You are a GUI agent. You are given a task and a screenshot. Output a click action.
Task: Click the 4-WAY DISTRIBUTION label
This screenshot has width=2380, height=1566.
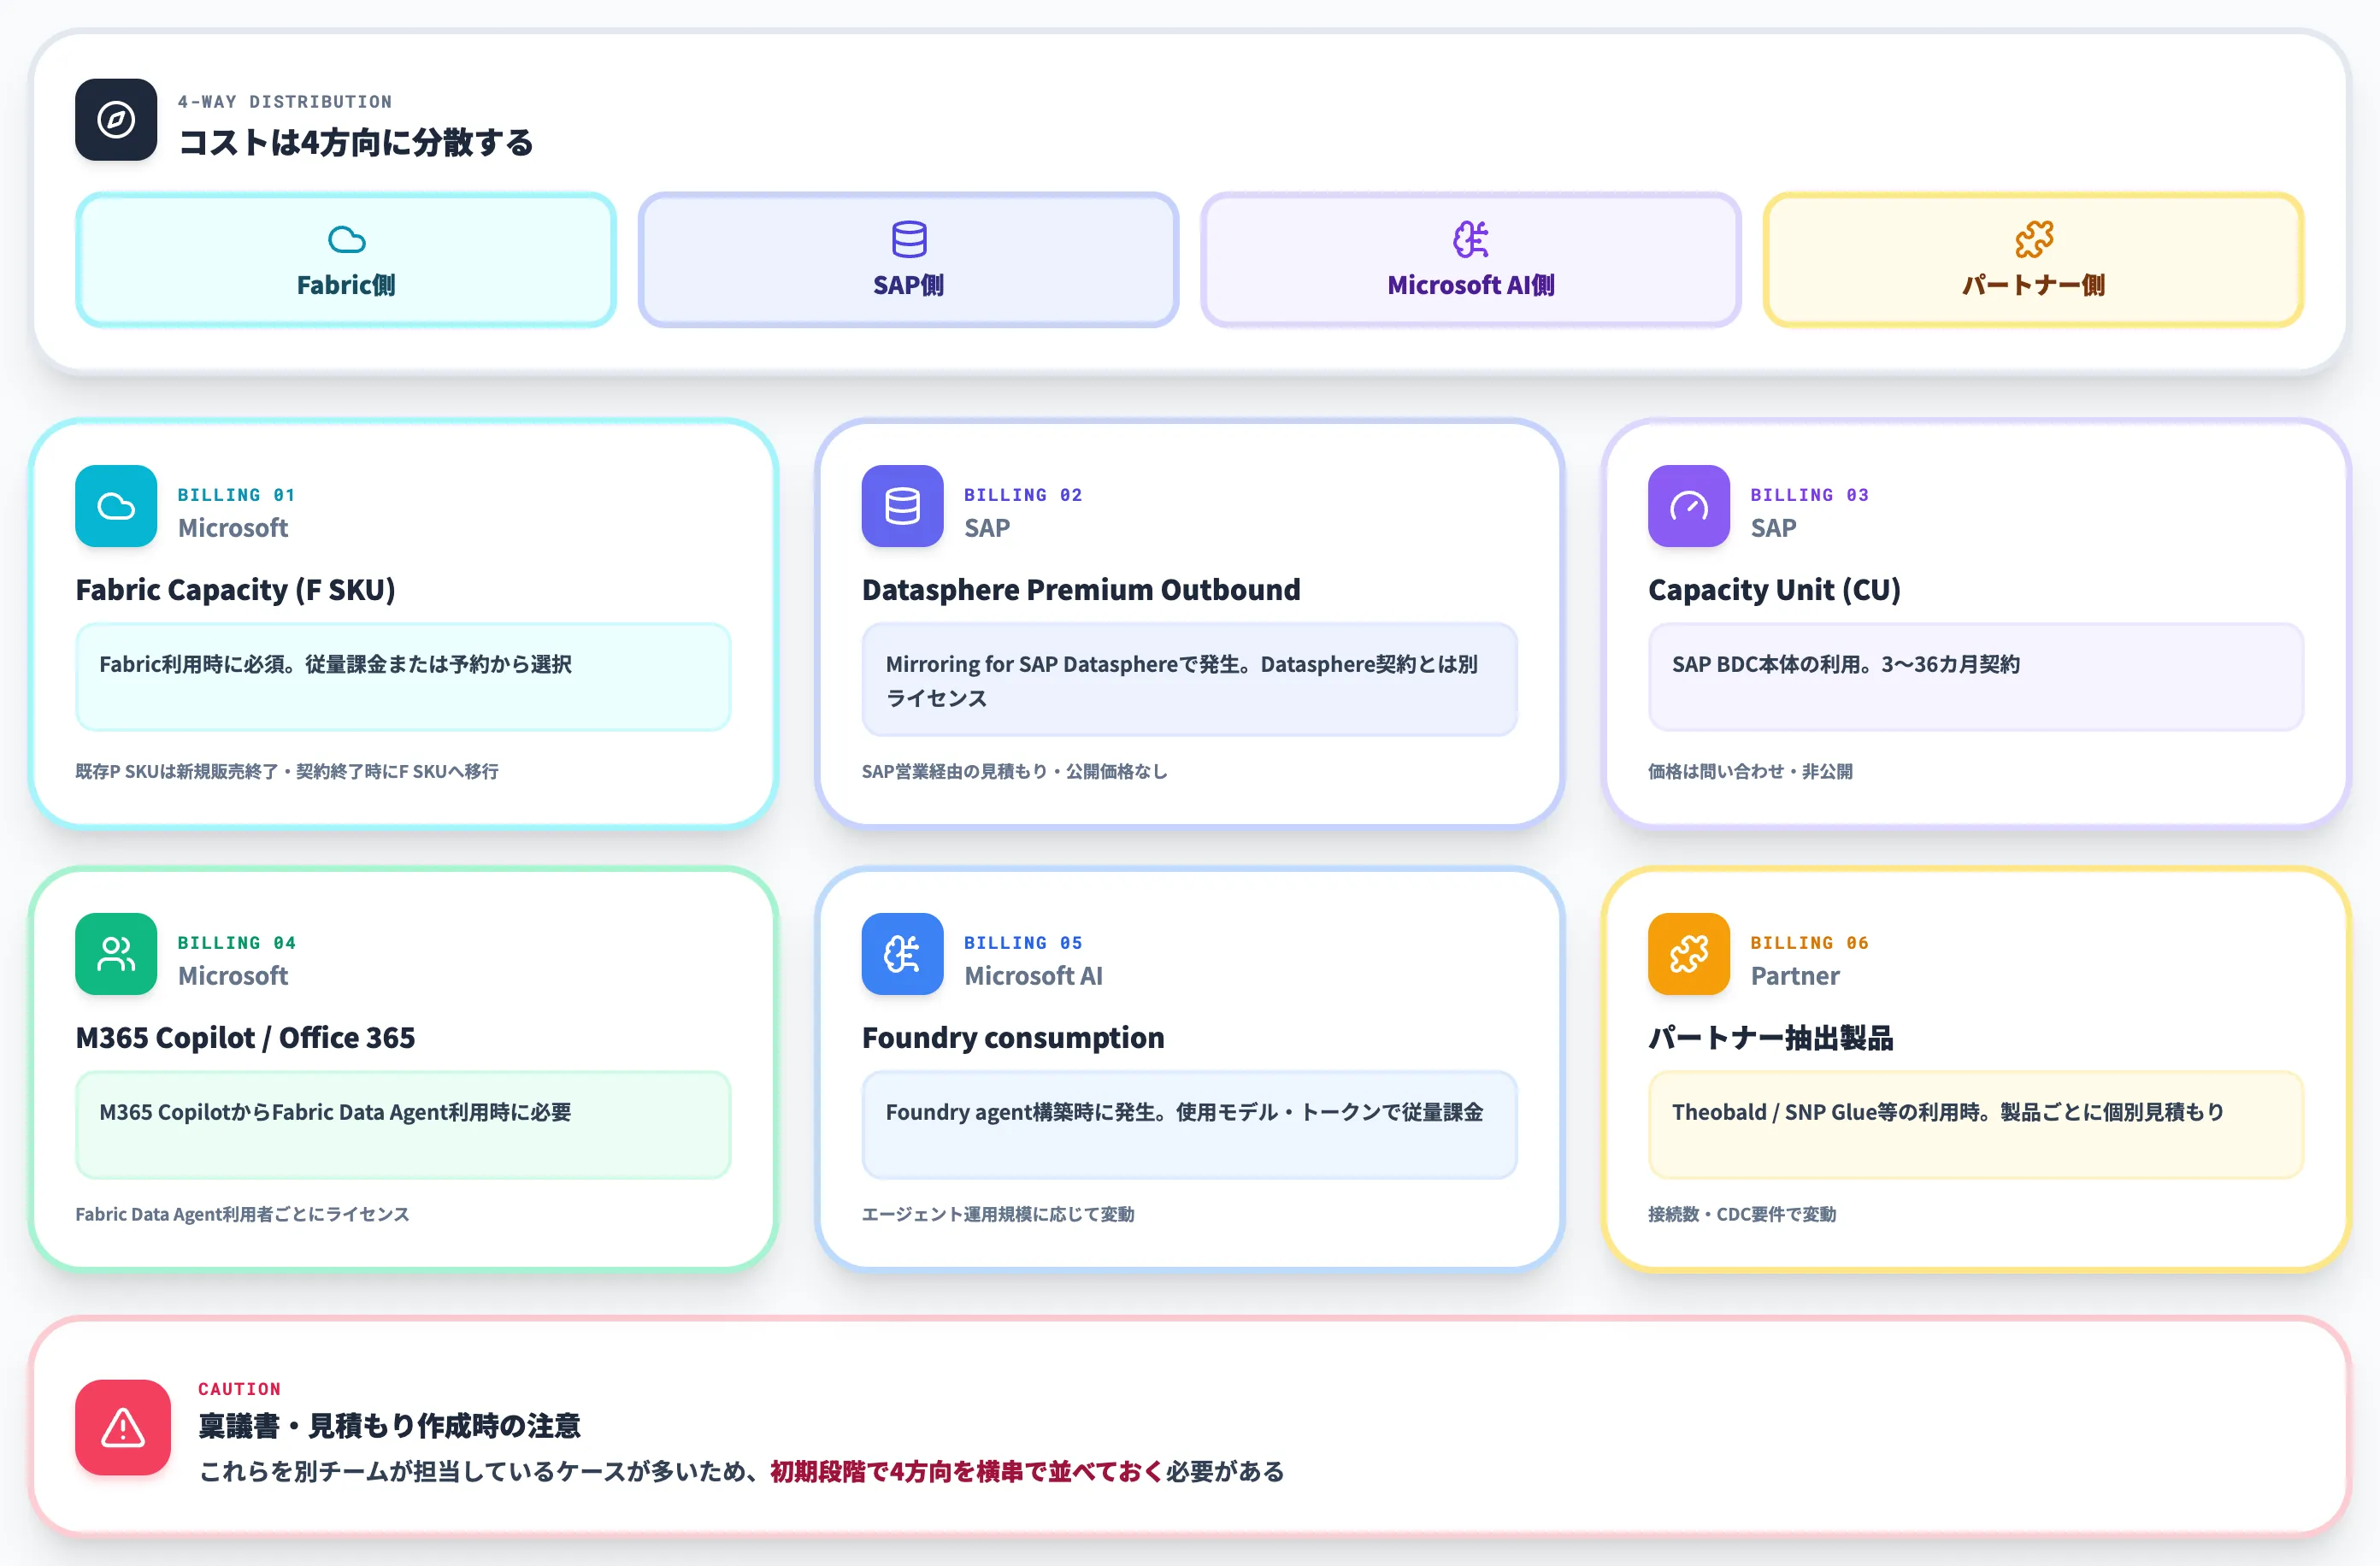285,102
